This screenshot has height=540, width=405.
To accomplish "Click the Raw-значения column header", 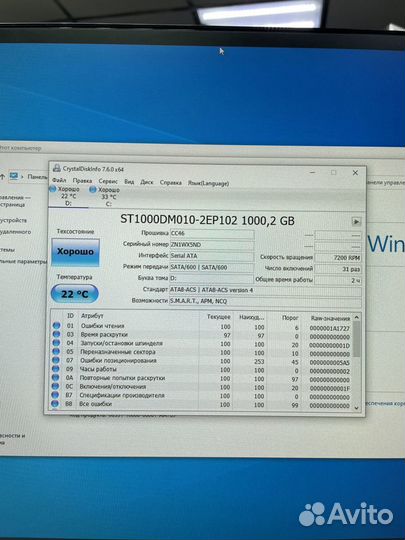I will [330, 319].
